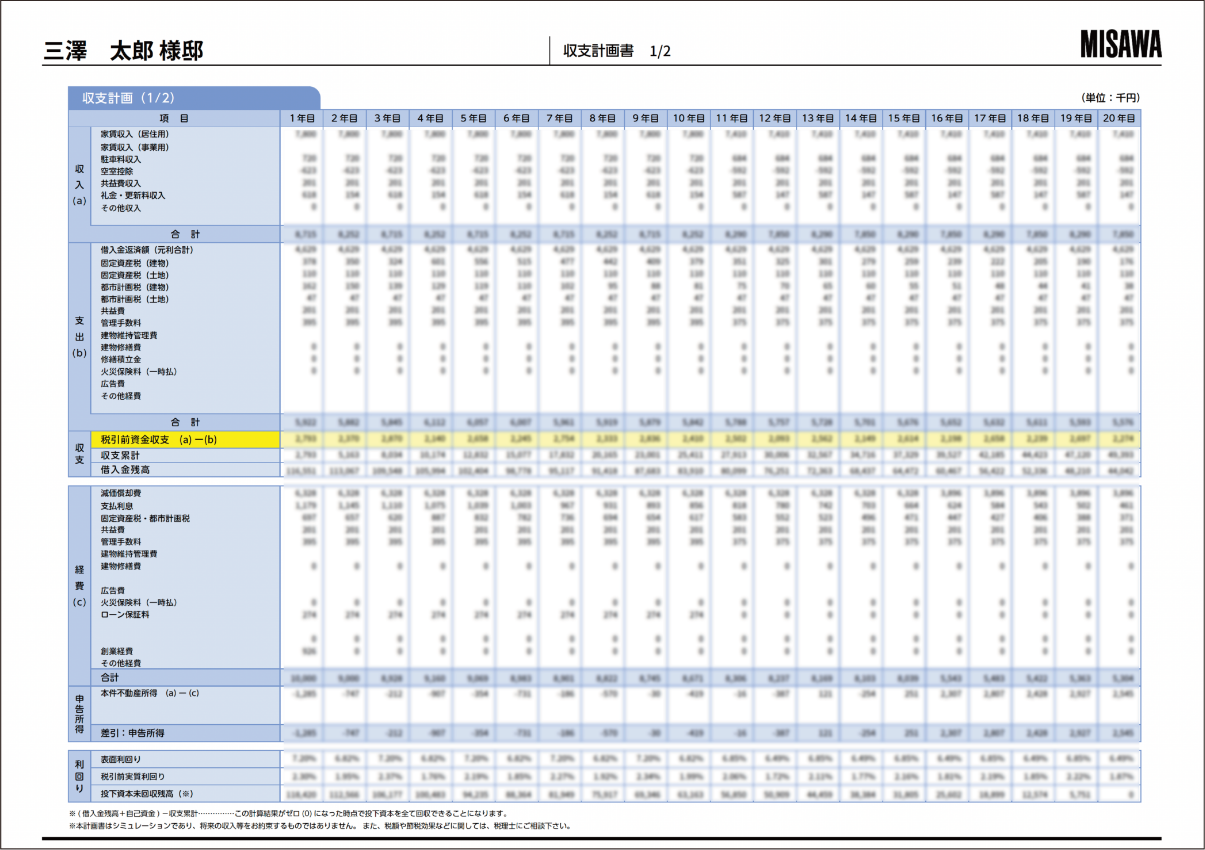The image size is (1205, 850).
Task: Click the '家賃収入（居住用）' row label
Action: coord(135,133)
